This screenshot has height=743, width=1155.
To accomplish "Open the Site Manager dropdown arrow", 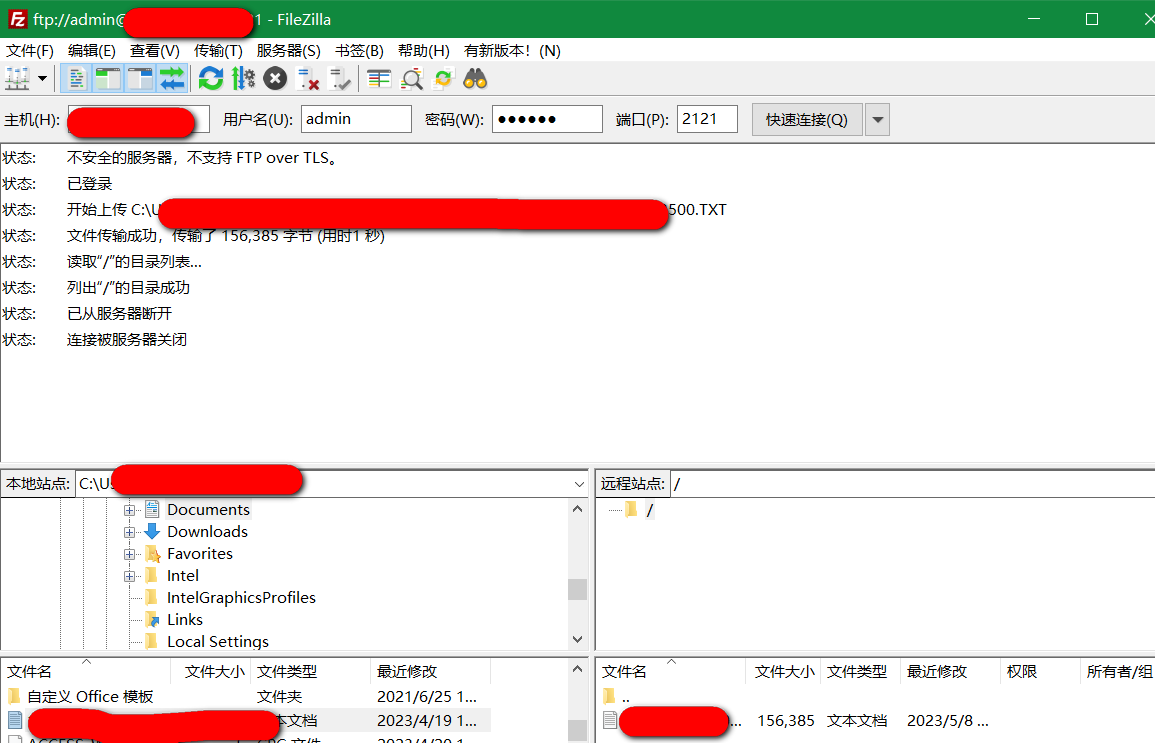I will 42,79.
